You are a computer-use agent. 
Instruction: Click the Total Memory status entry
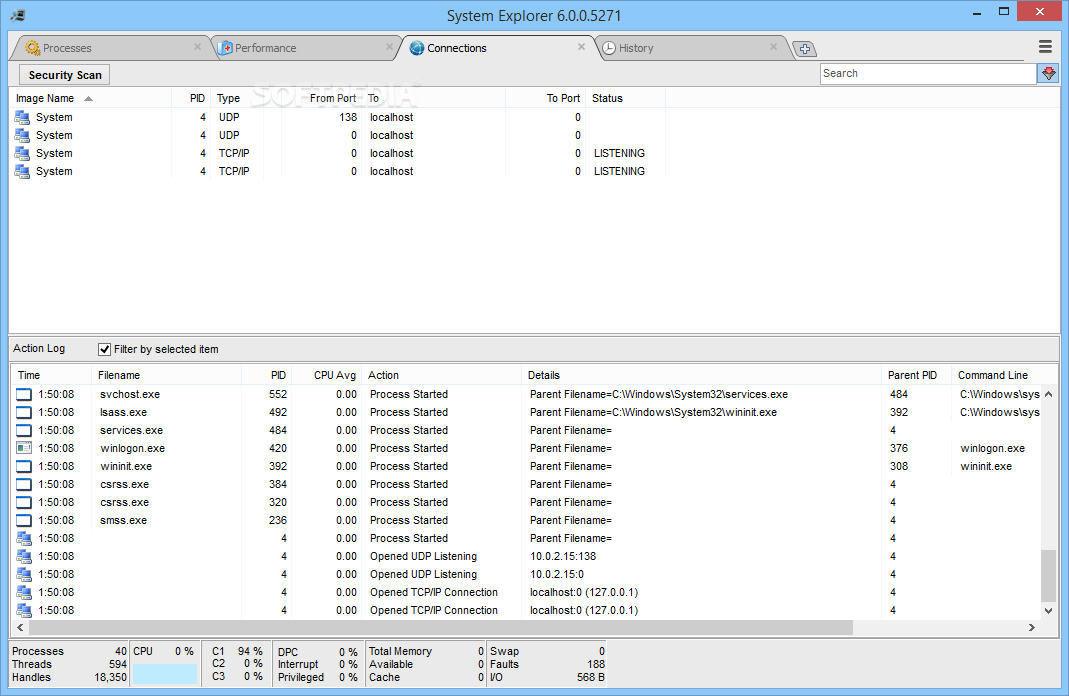[426, 652]
